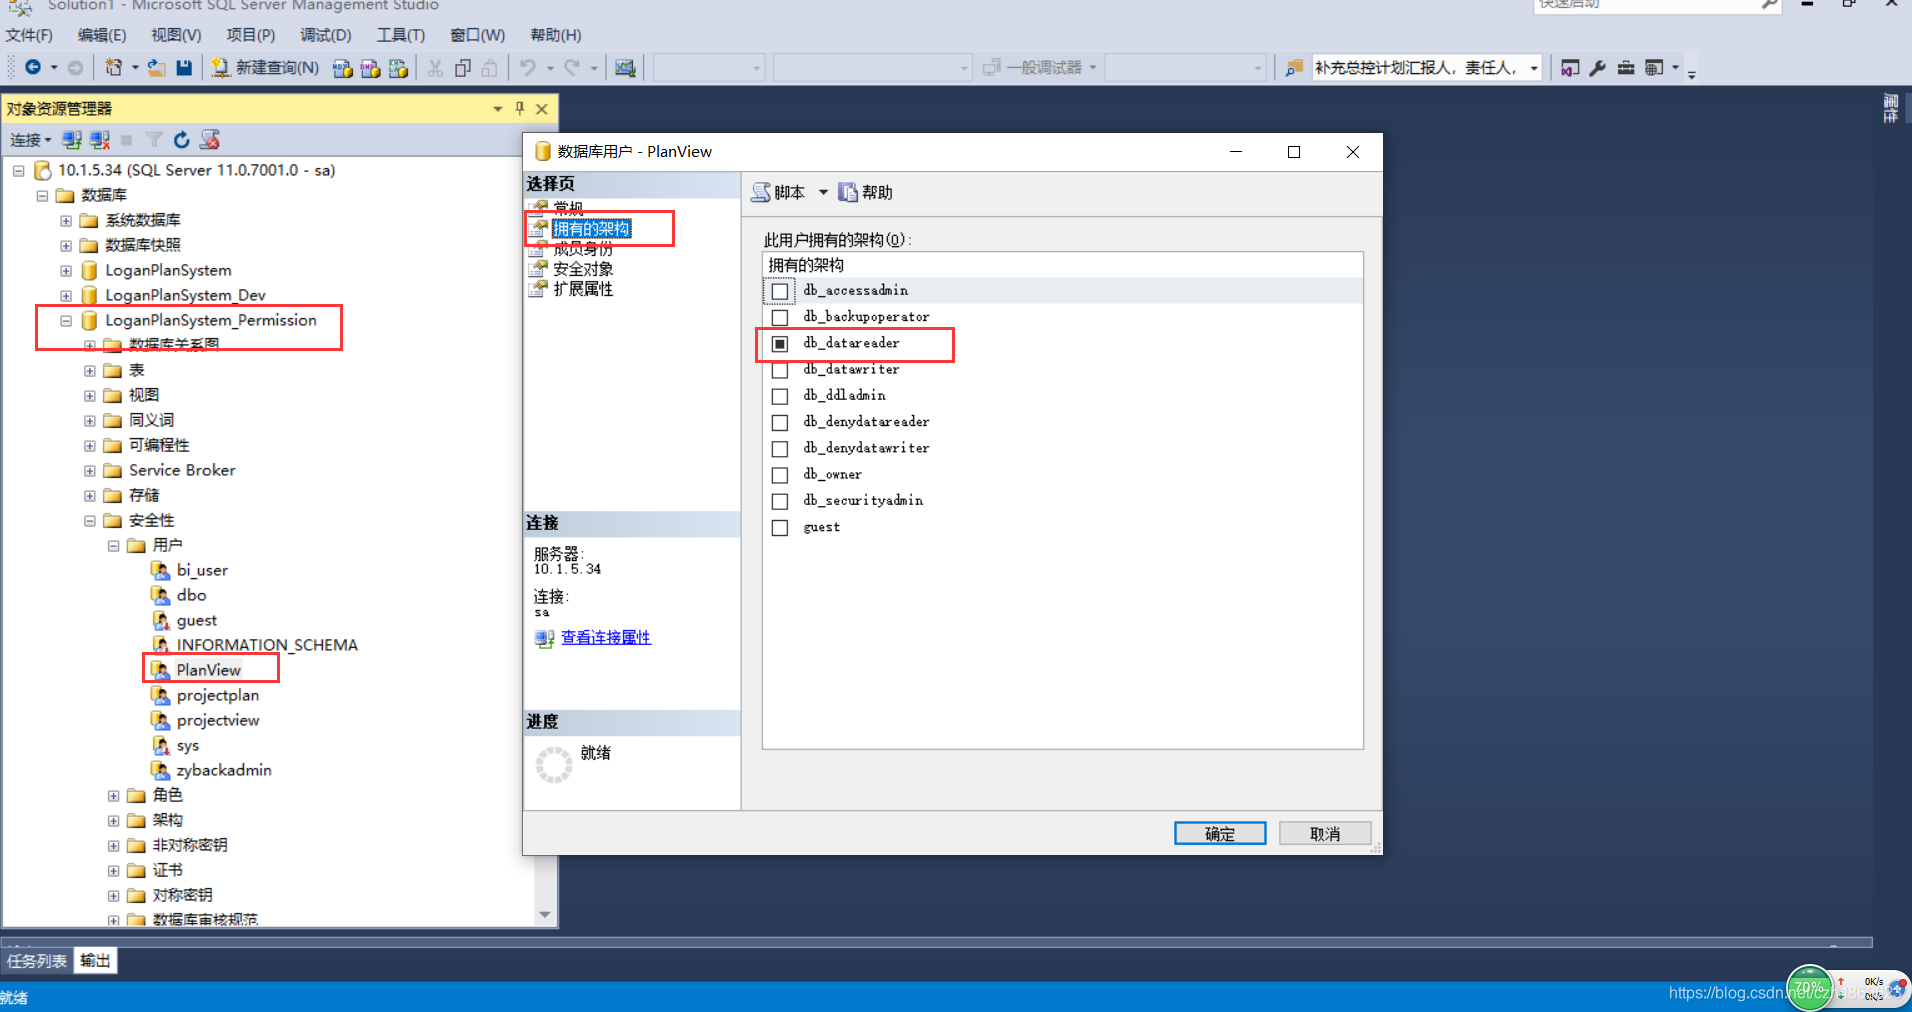The height and width of the screenshot is (1012, 1912).
Task: Collapse the 10.1.5.34 server node
Action: pos(18,171)
